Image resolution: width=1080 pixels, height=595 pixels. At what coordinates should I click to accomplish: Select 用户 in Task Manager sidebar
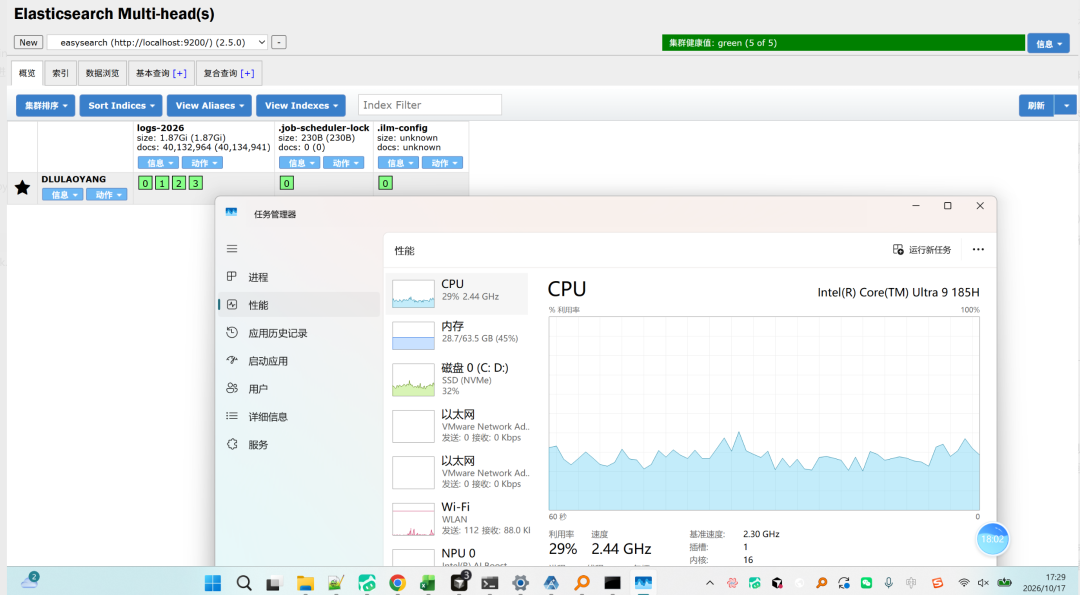(x=298, y=388)
